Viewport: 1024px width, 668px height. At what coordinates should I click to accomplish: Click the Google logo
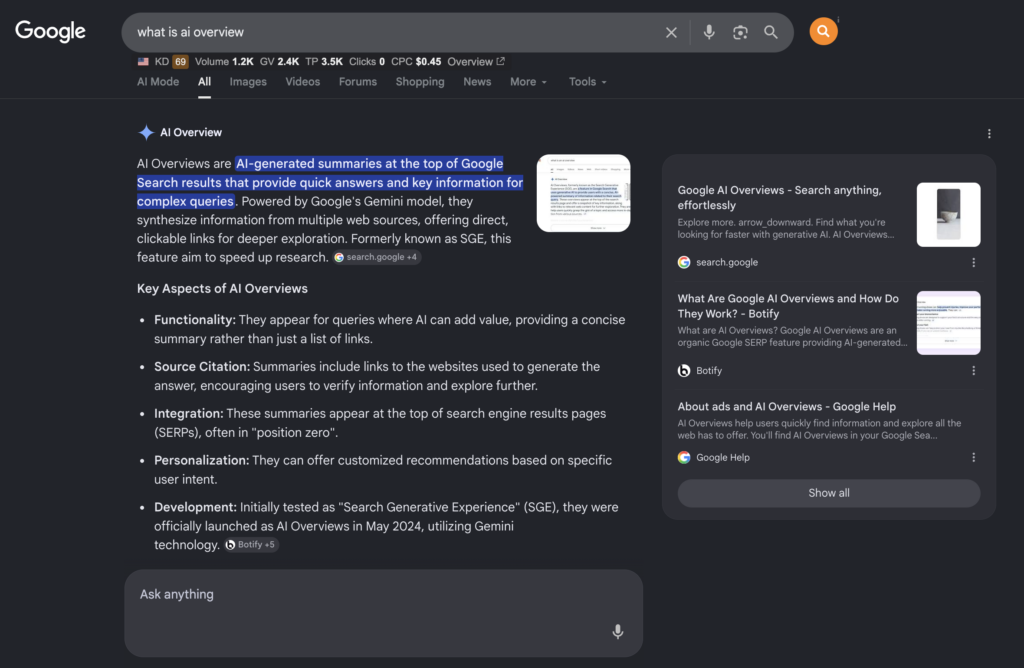50,31
